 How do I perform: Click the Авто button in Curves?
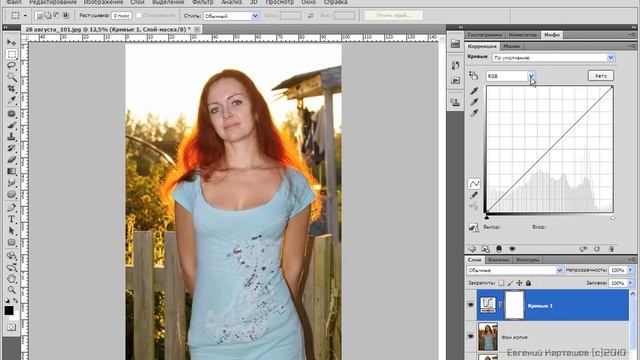click(601, 76)
